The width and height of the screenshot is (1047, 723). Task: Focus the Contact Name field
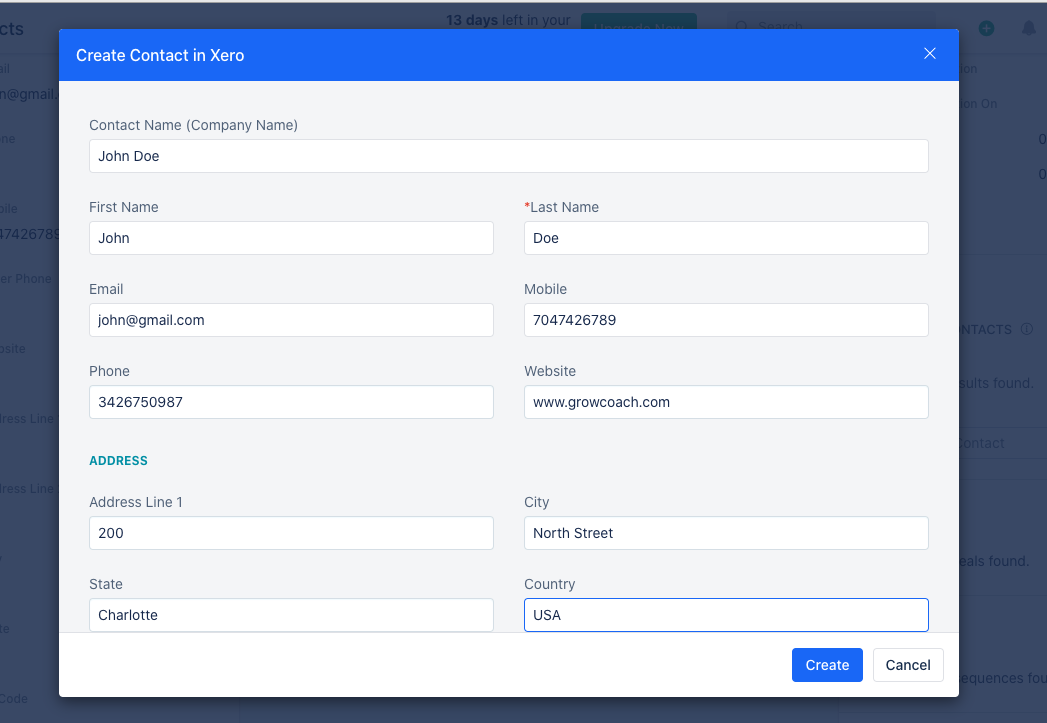[x=509, y=156]
